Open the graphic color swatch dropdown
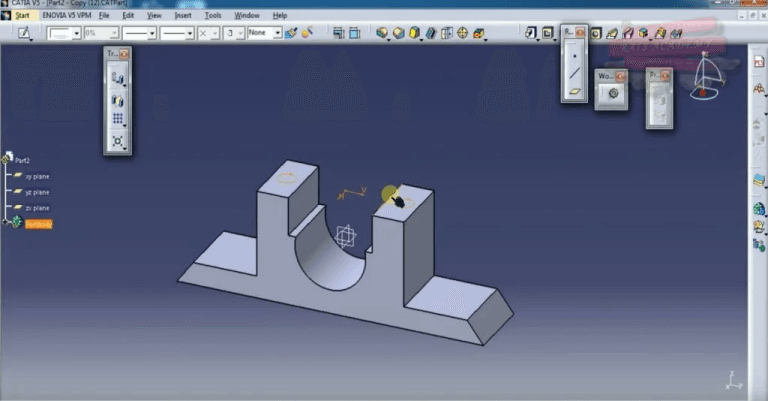The height and width of the screenshot is (401, 768). pos(76,33)
